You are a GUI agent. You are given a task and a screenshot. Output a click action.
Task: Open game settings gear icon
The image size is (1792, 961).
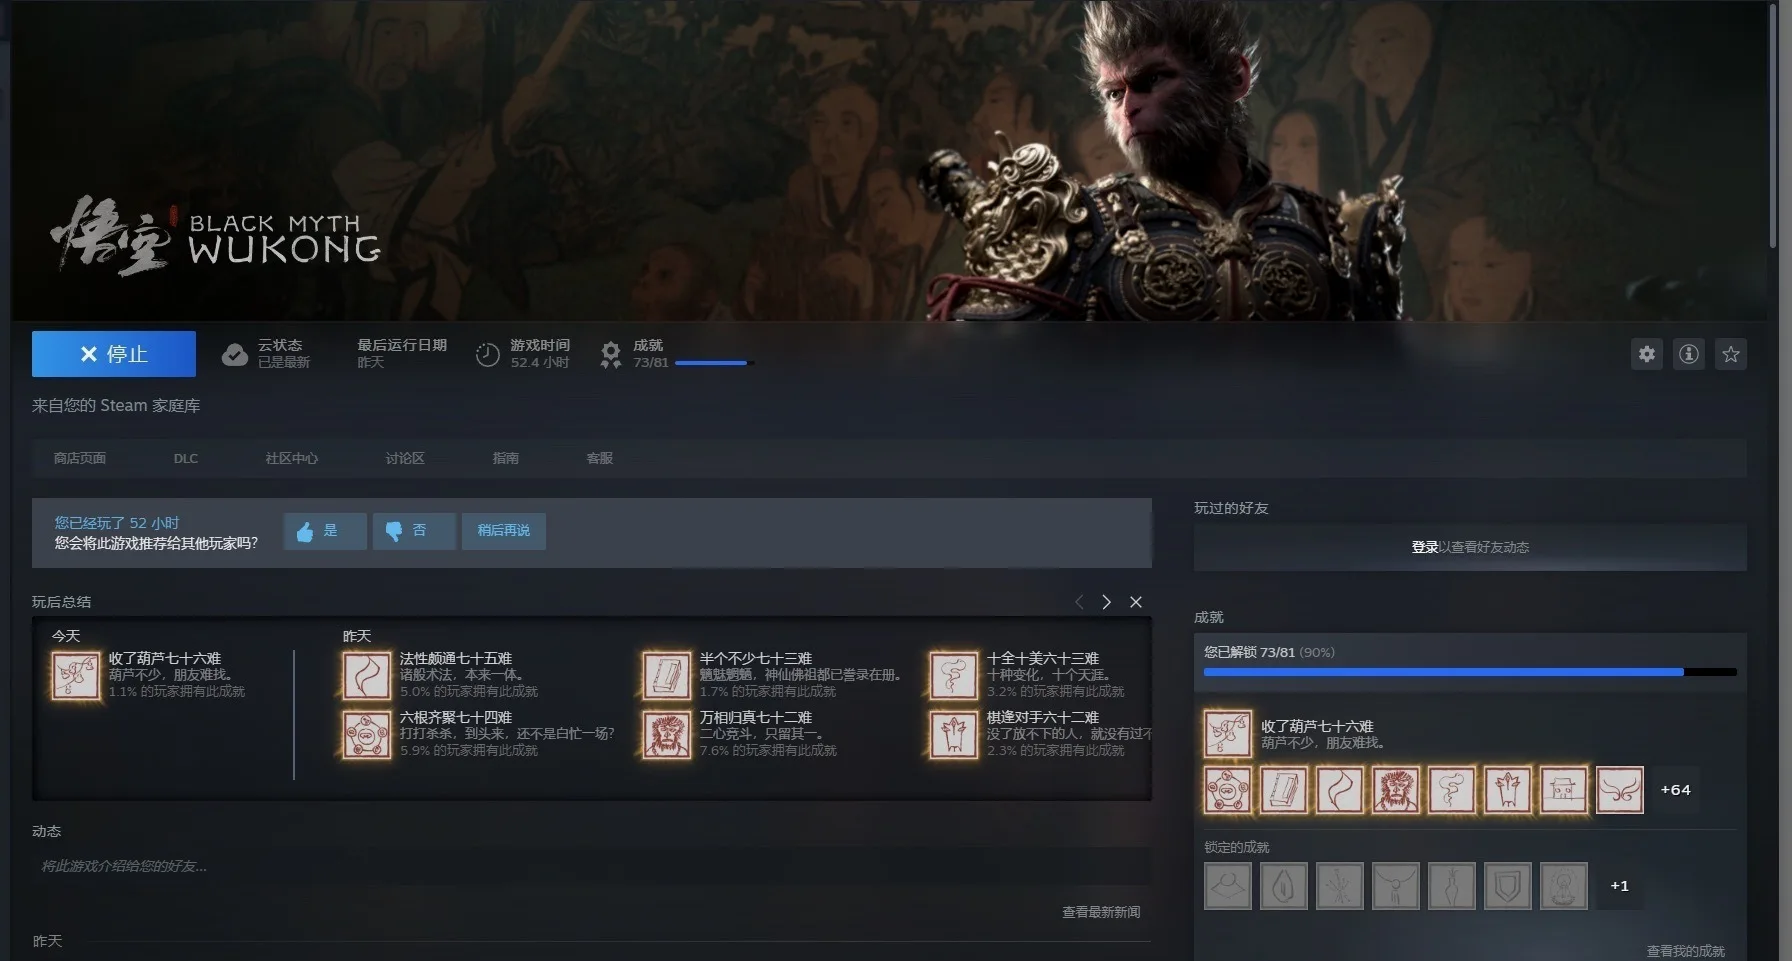point(1647,354)
